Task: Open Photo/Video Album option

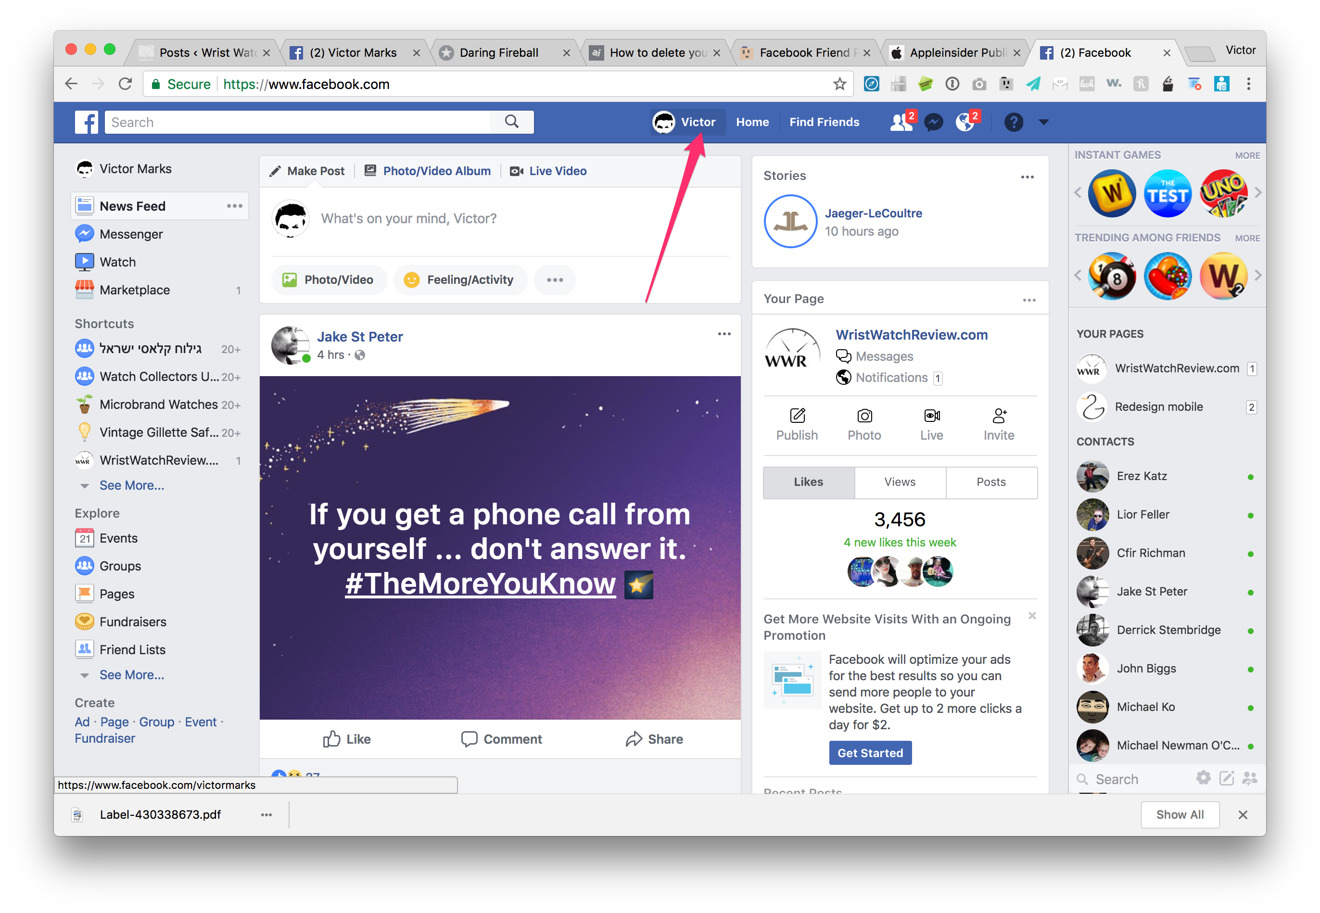Action: coord(427,171)
